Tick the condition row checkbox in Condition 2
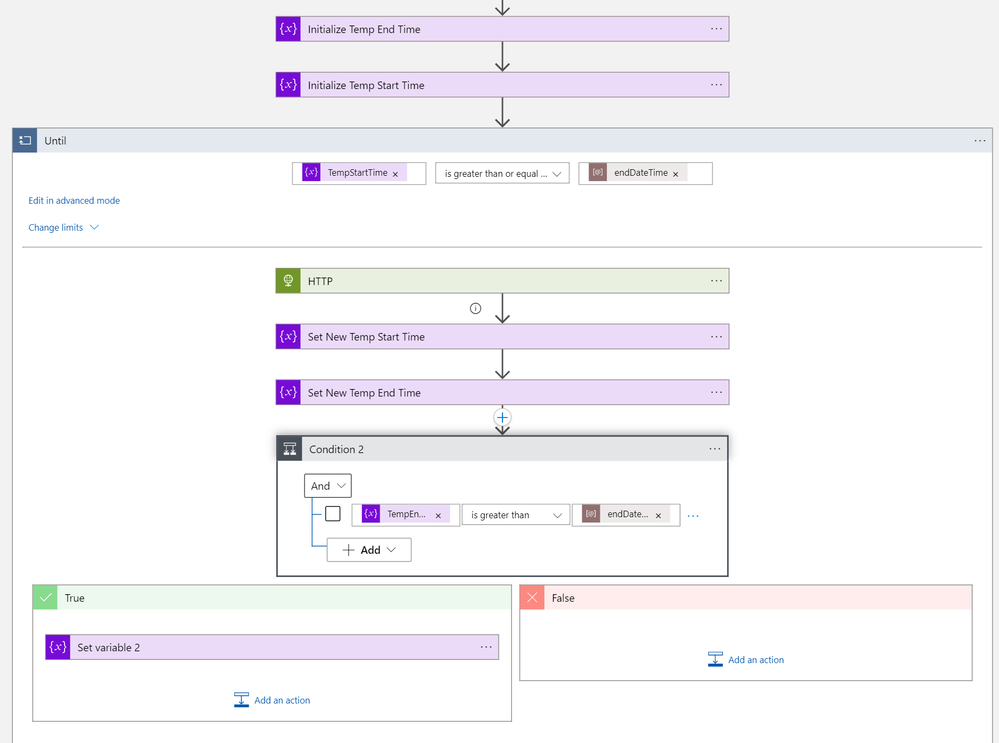This screenshot has width=999, height=743. click(333, 514)
